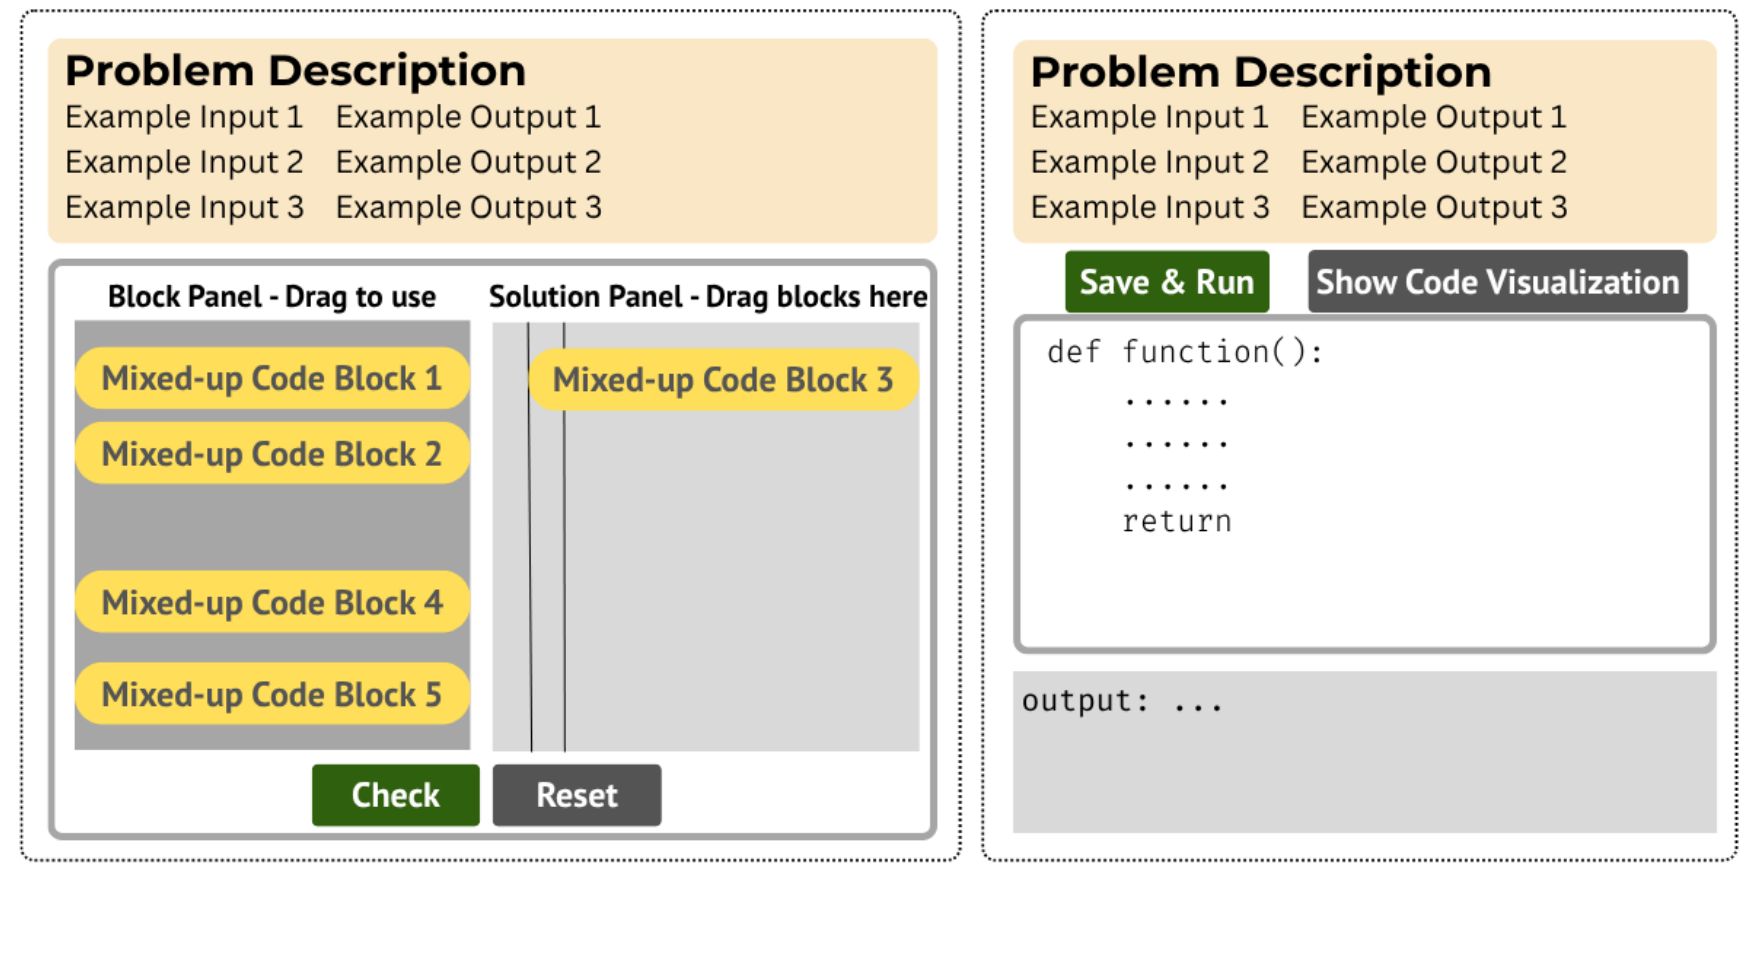Click the 'Block Panel - Drag to use' heading

point(271,297)
